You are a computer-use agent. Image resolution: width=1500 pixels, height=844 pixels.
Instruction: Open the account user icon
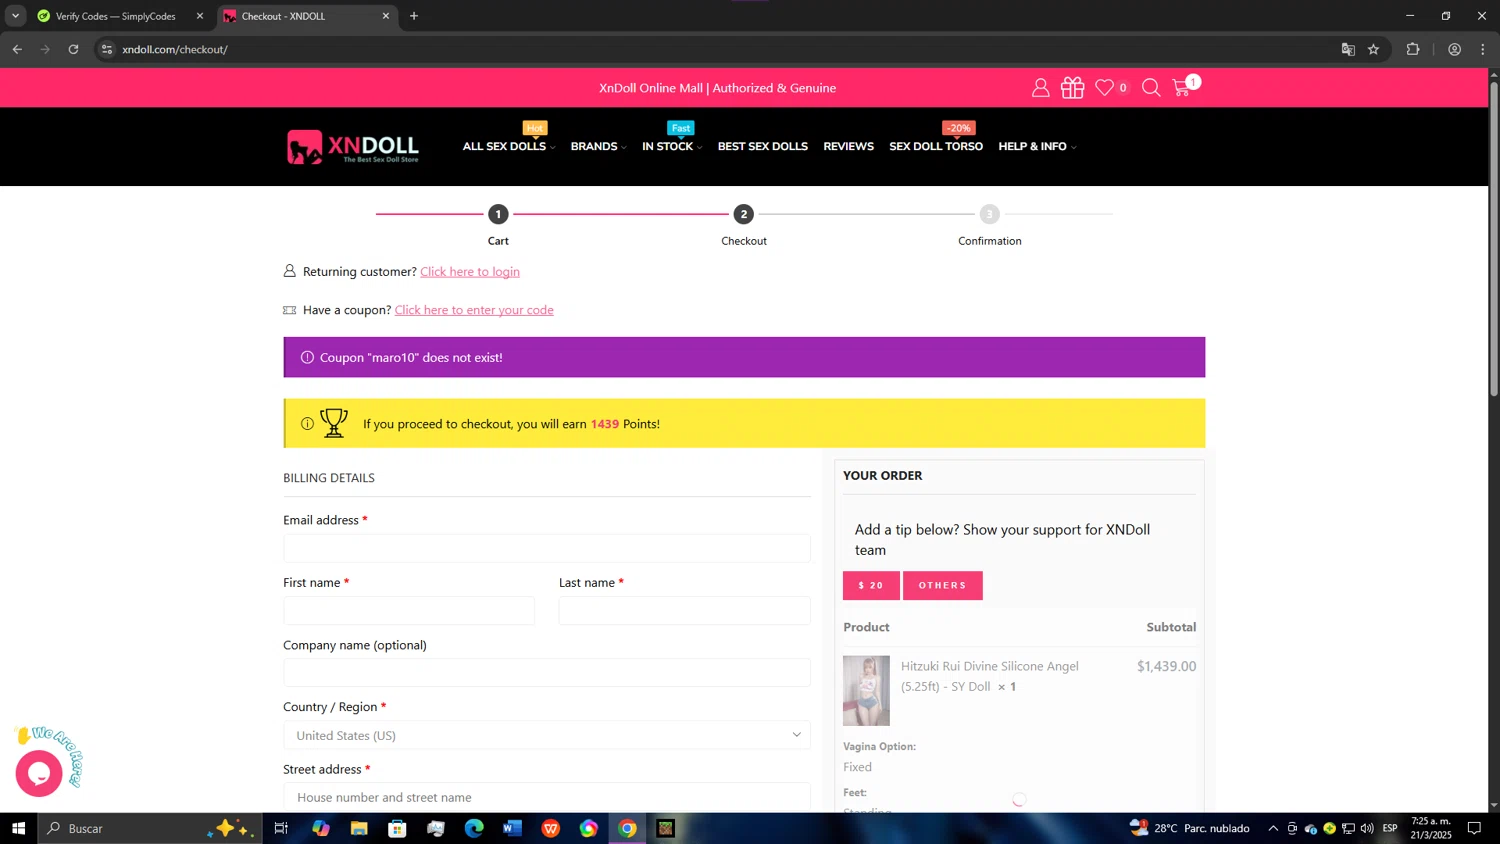[x=1040, y=88]
